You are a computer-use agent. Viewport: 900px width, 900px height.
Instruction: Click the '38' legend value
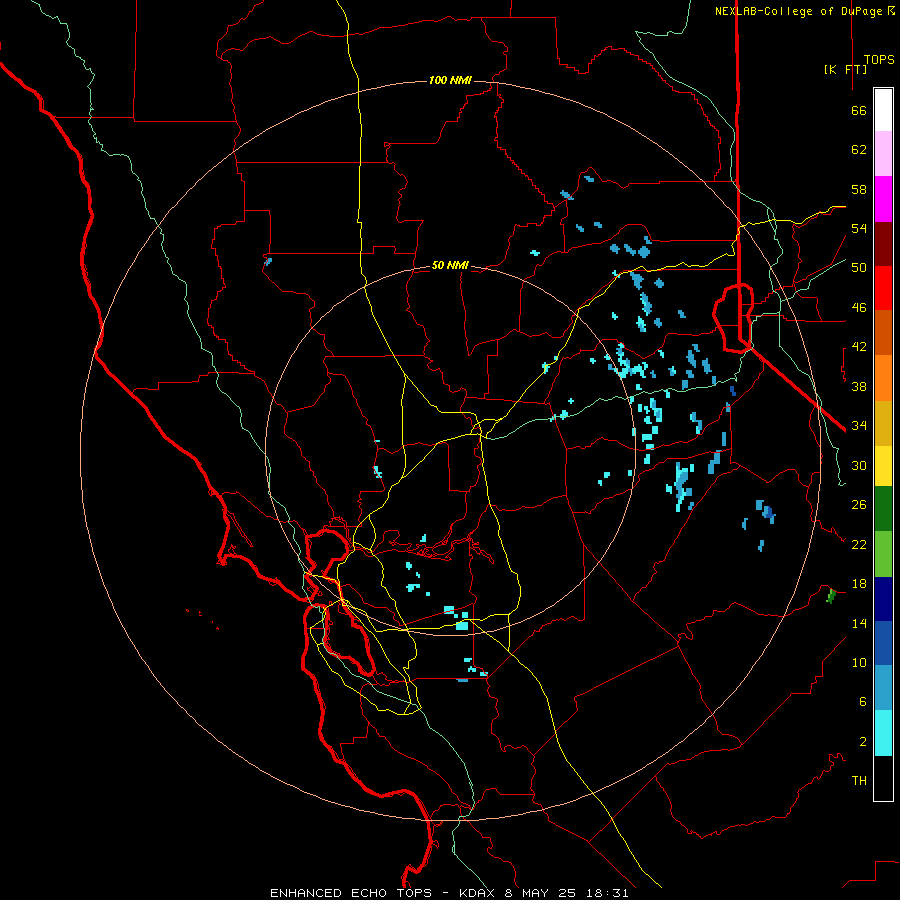coord(859,386)
